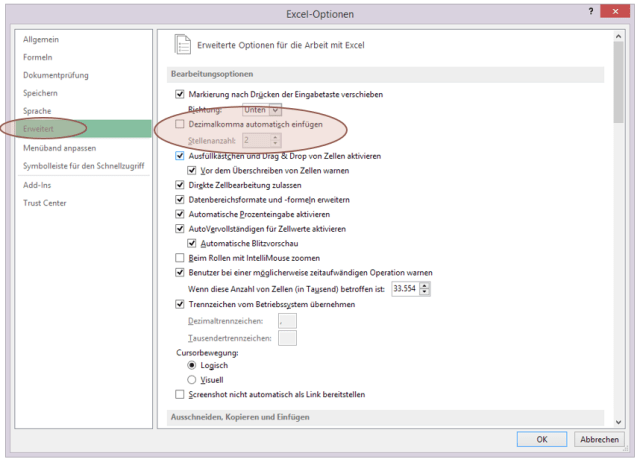Switch to the Formeln category
This screenshot has height=459, width=640.
37,57
